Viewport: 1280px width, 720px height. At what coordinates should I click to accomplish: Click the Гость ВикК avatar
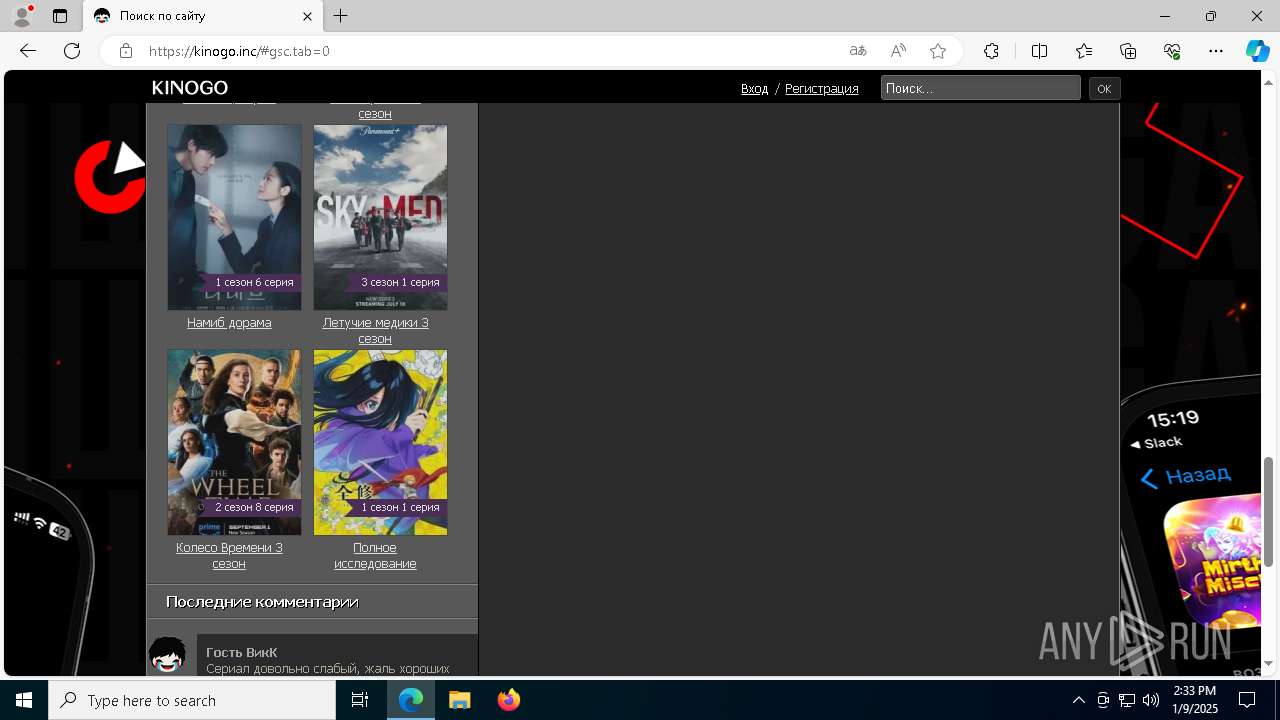tap(167, 656)
